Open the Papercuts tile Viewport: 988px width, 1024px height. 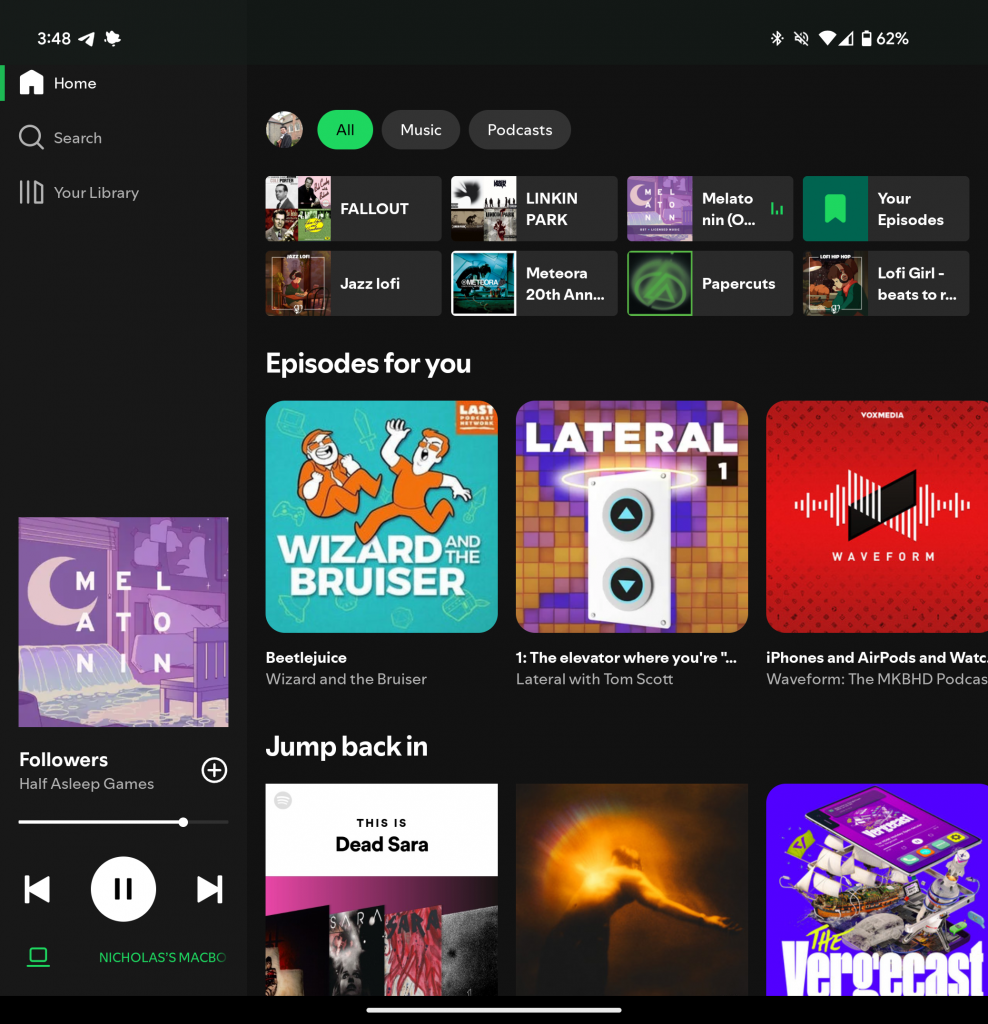point(710,283)
